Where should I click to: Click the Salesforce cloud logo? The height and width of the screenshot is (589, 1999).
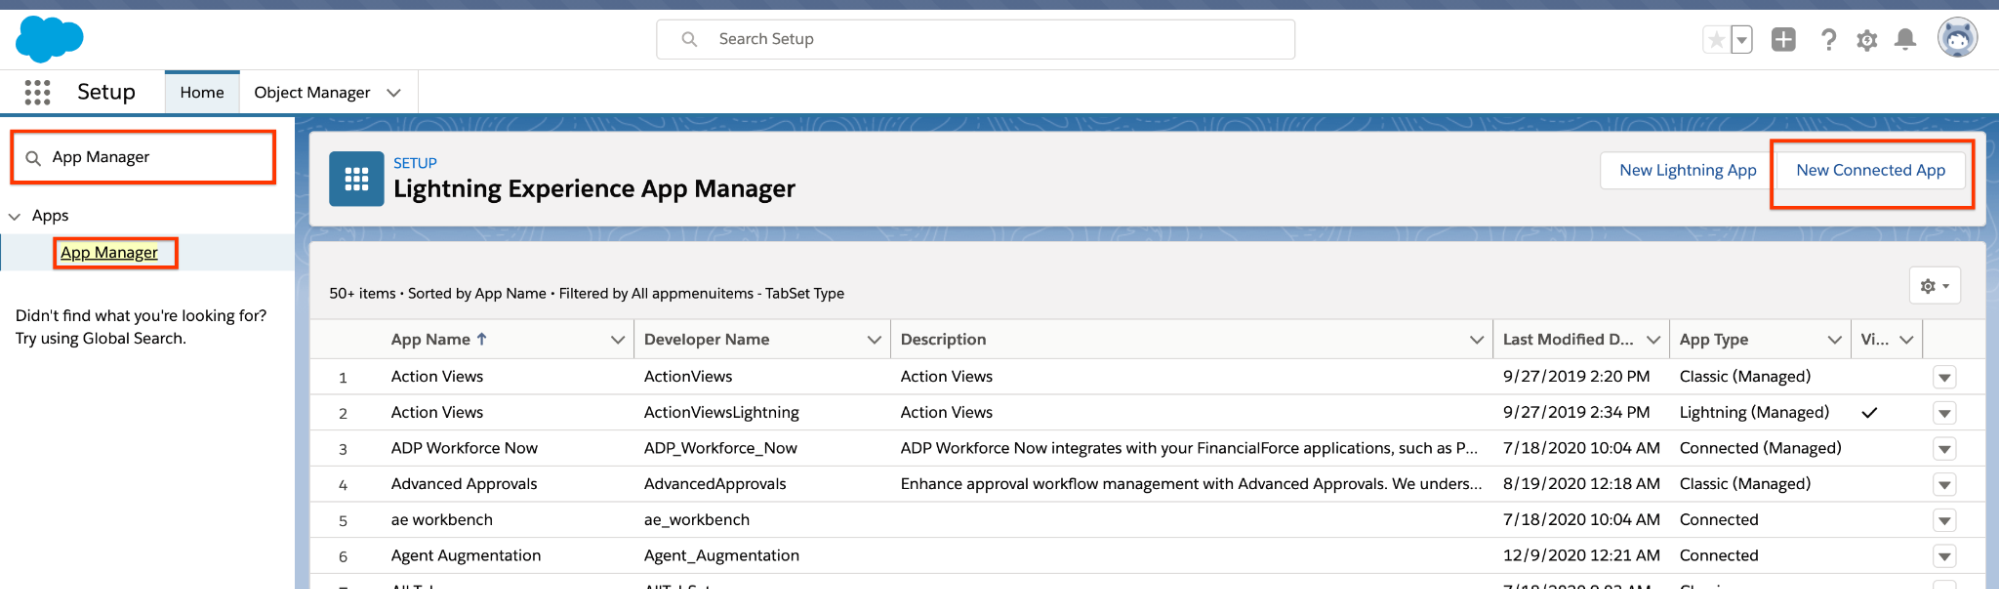coord(49,40)
